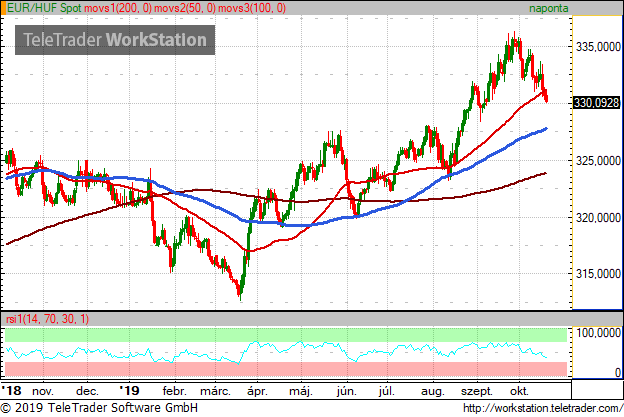
Task: Open the workstation.teletrader.com link
Action: (x=543, y=408)
